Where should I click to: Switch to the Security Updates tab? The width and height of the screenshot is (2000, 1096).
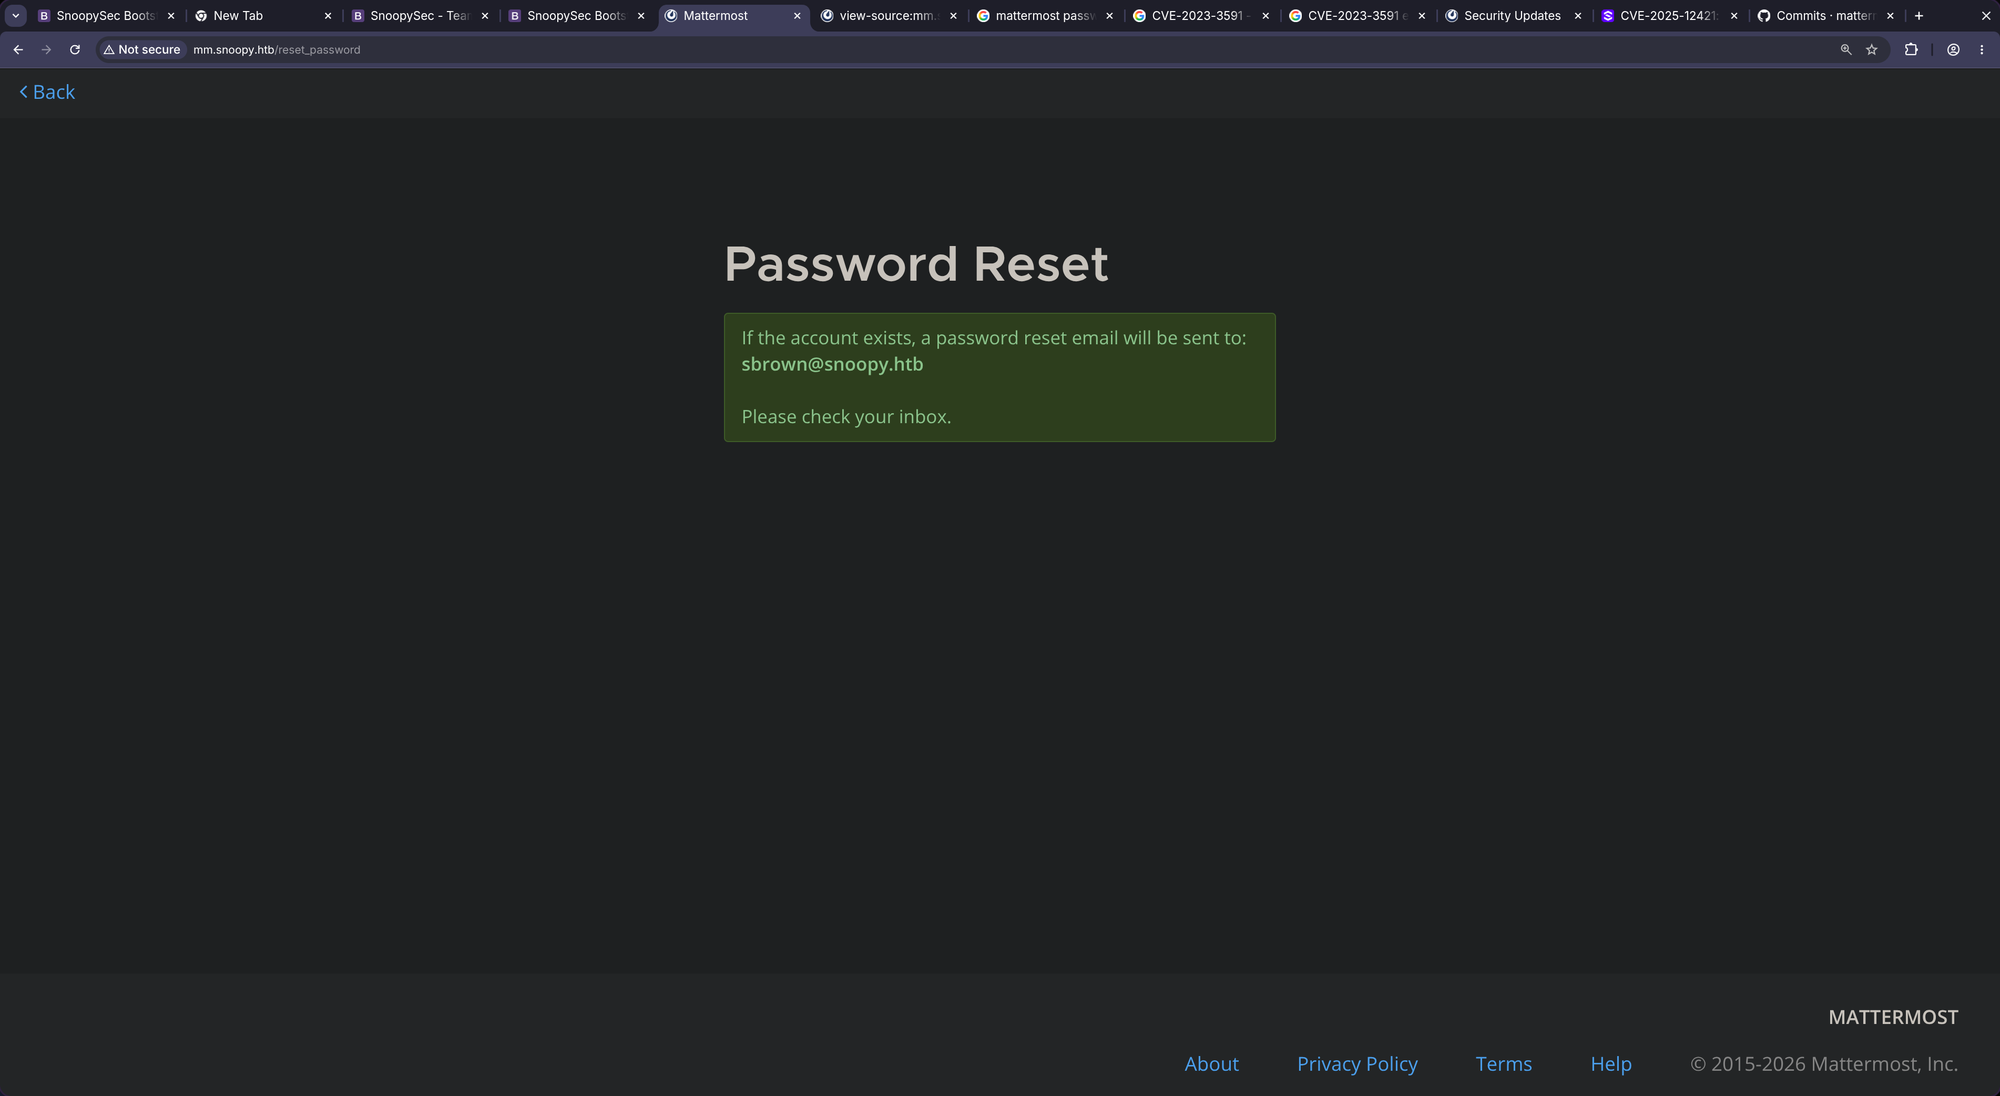point(1512,16)
